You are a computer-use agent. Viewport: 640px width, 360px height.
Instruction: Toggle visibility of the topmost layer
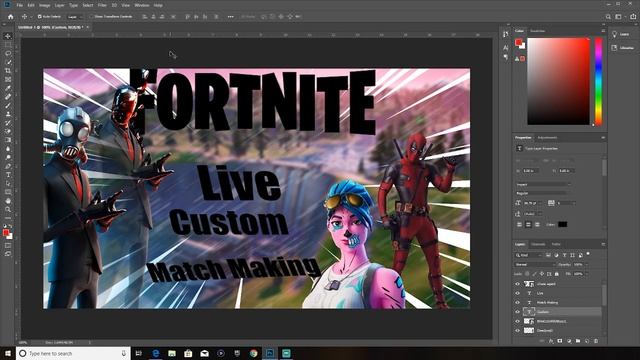click(x=518, y=284)
